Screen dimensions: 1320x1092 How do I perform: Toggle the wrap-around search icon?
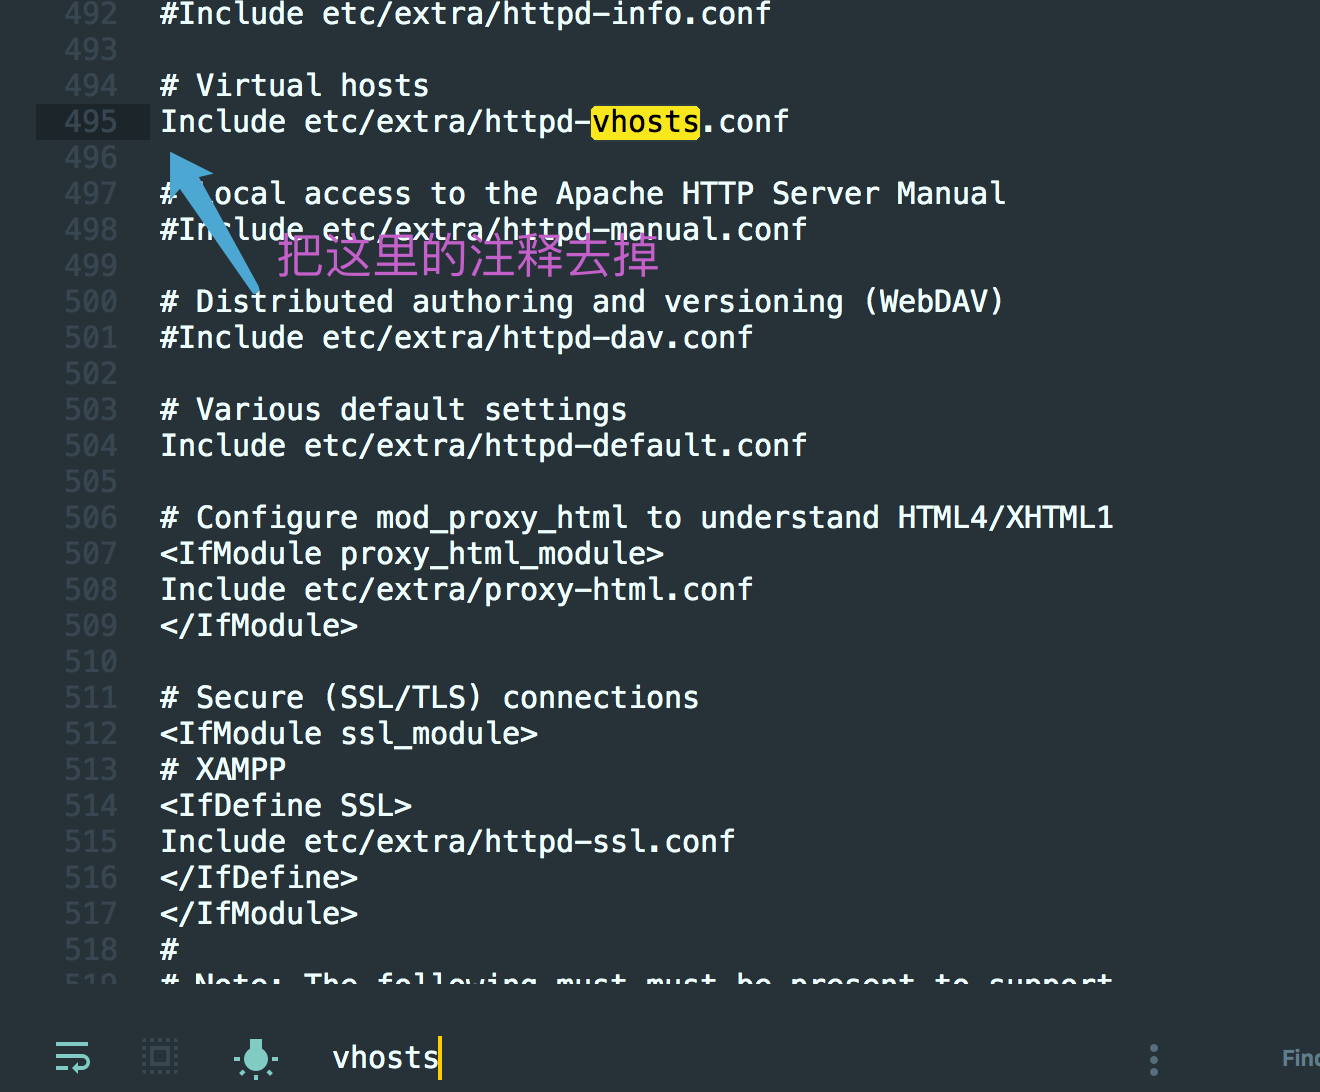point(73,1057)
